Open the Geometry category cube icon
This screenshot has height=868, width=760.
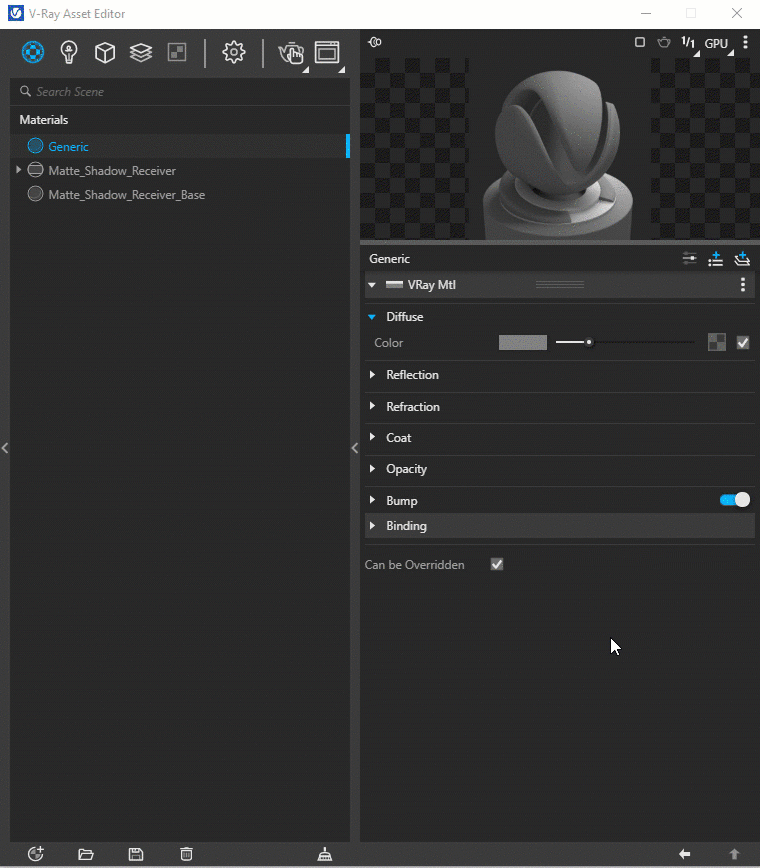click(105, 53)
